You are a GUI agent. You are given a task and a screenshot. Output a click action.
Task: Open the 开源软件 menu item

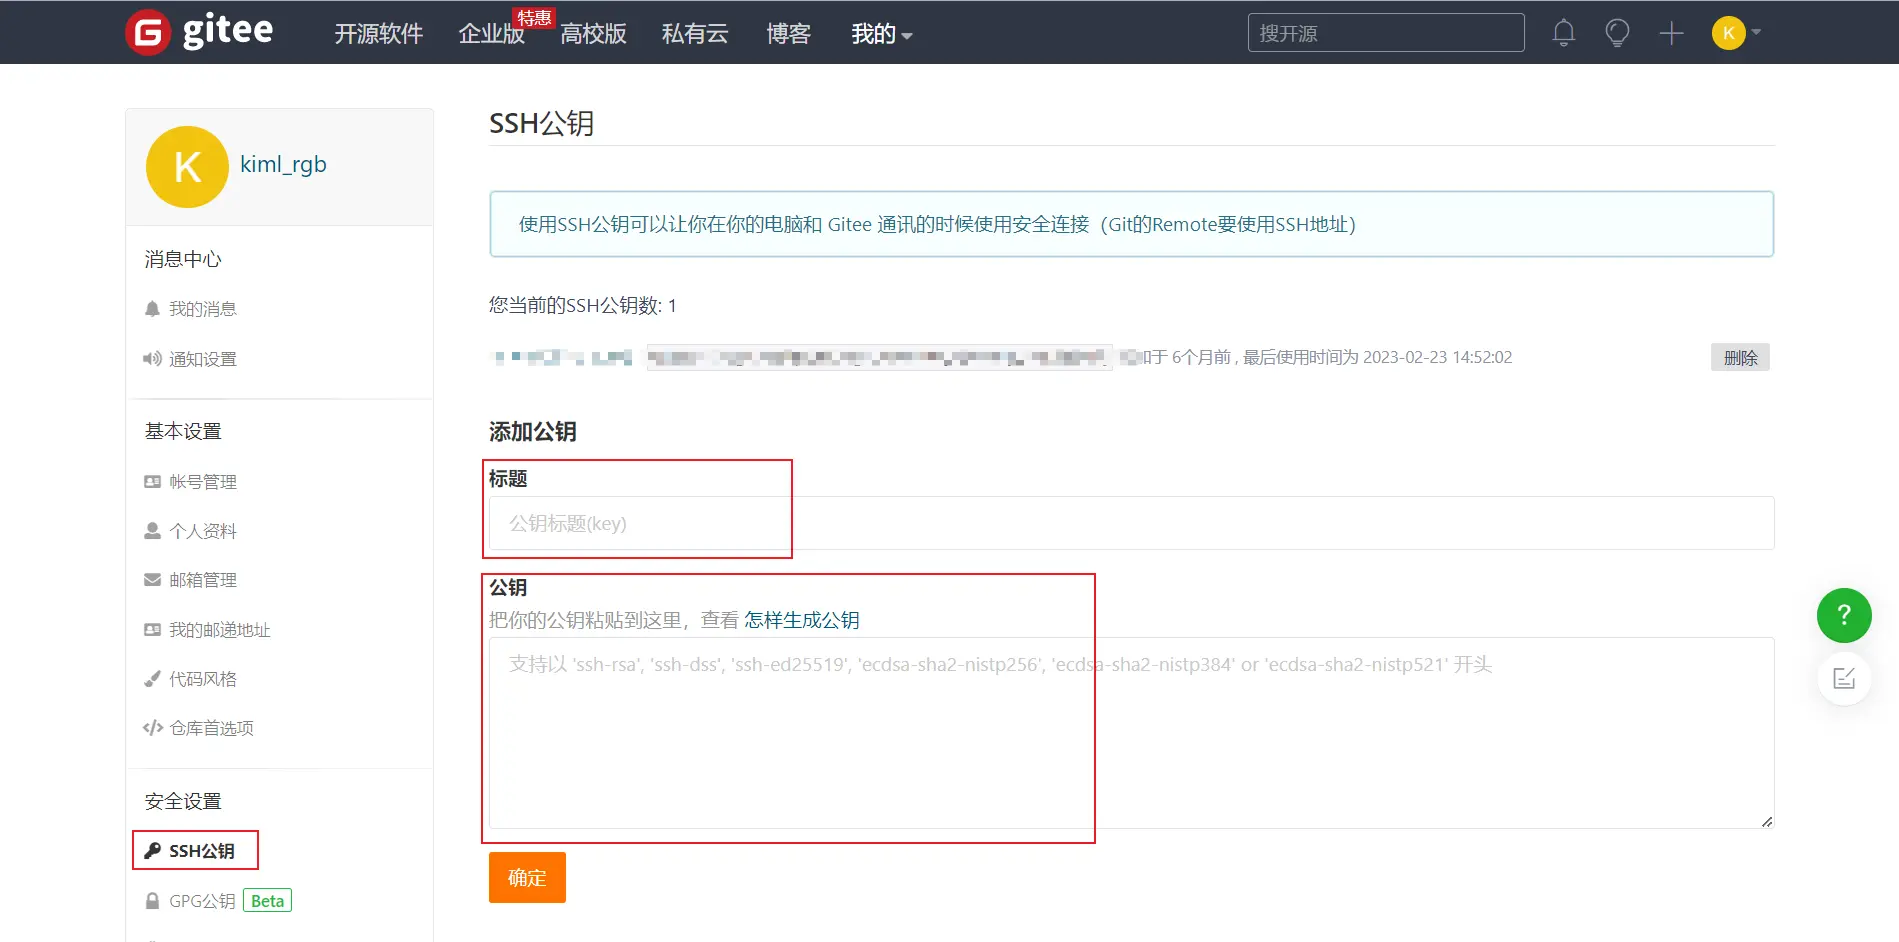[x=378, y=34]
